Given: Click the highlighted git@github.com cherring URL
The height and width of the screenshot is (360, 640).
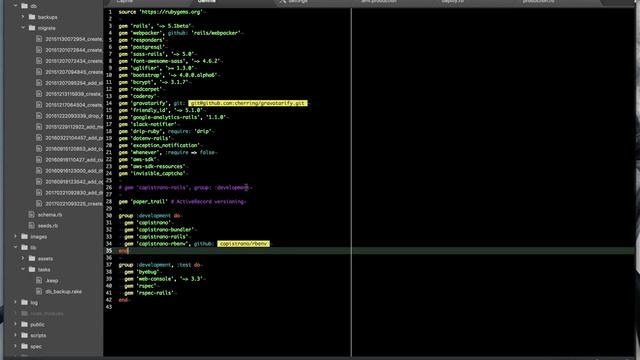Looking at the screenshot, I should point(248,103).
